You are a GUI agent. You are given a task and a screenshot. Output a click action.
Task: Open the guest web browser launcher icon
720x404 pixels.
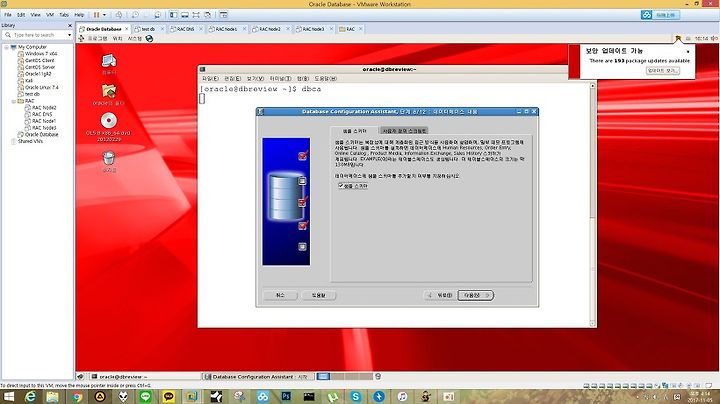149,39
